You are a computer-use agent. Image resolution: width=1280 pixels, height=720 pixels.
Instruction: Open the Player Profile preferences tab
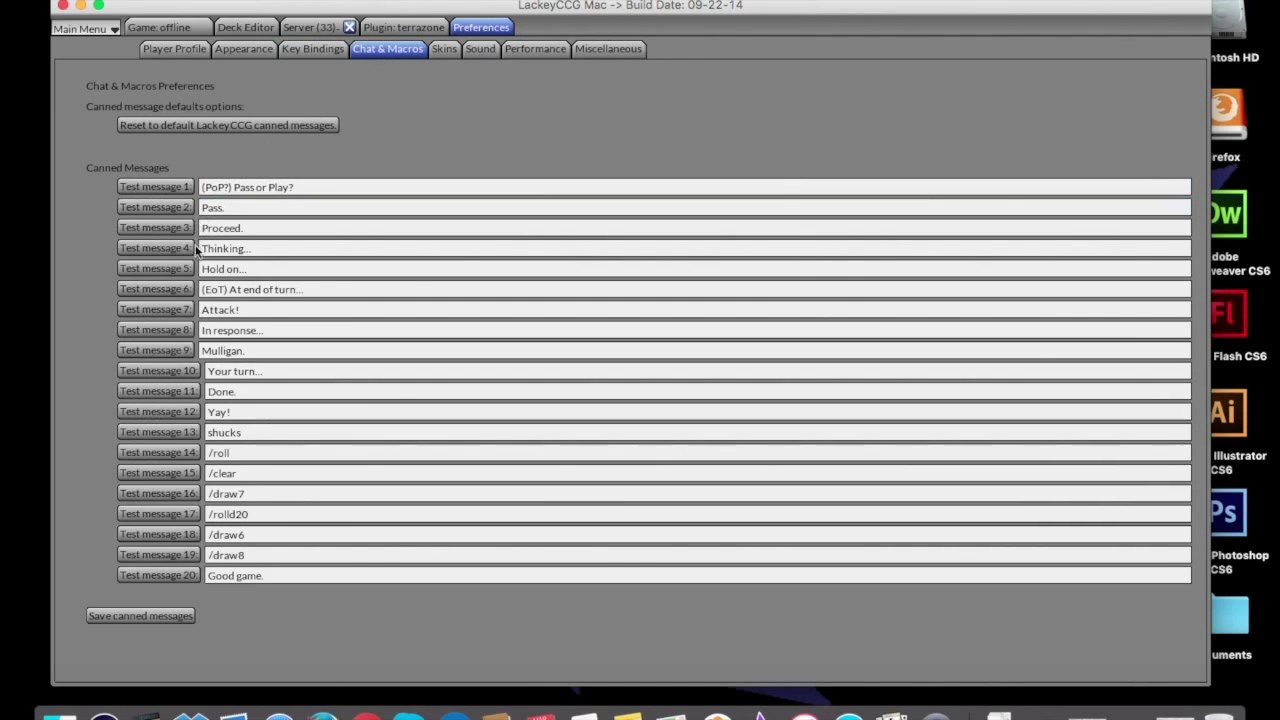174,49
